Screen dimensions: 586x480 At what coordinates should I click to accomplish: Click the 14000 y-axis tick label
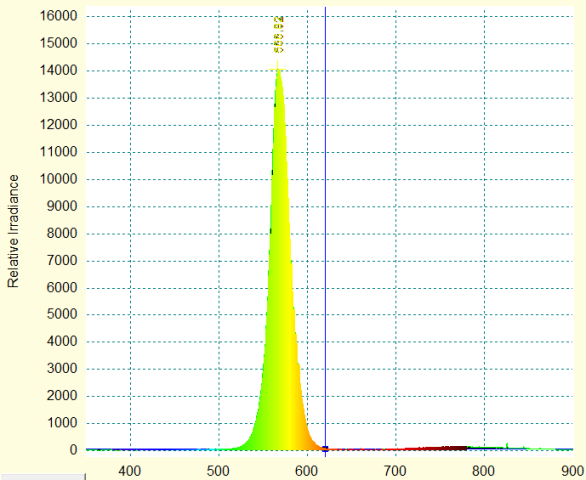pyautogui.click(x=58, y=70)
